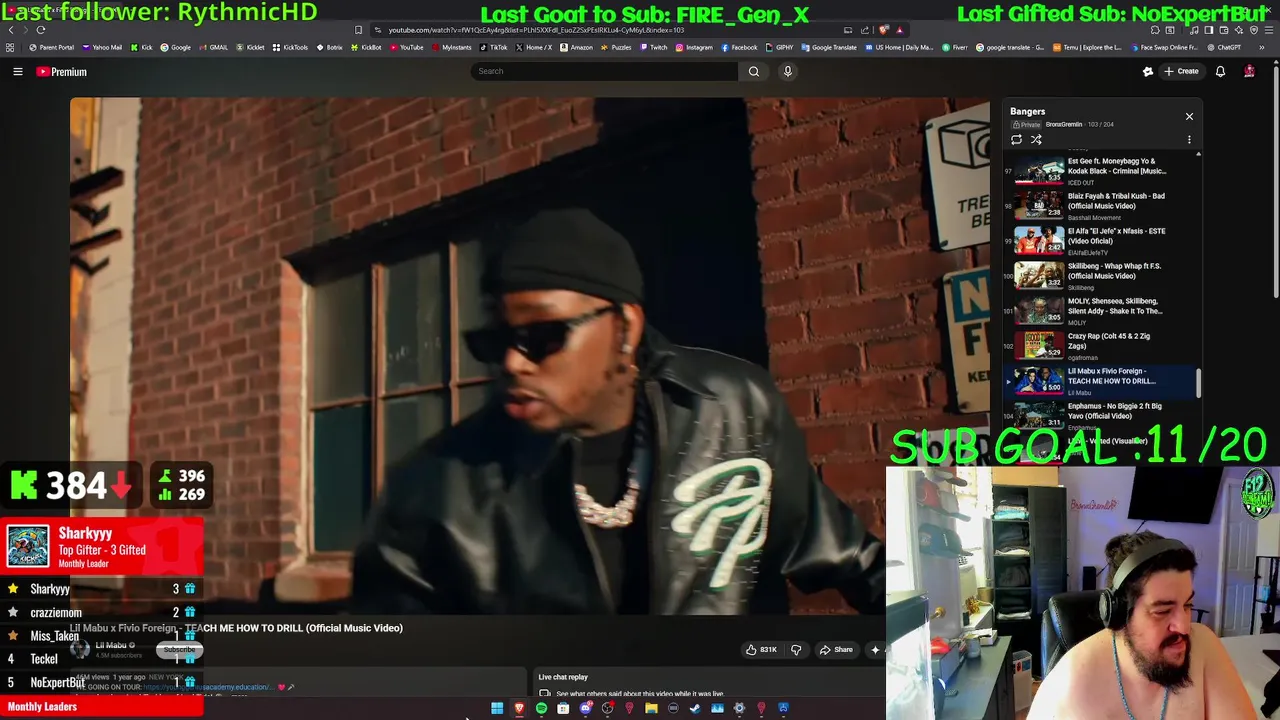Open Yahoo Mail bookmark
1280x720 pixels.
(102, 47)
